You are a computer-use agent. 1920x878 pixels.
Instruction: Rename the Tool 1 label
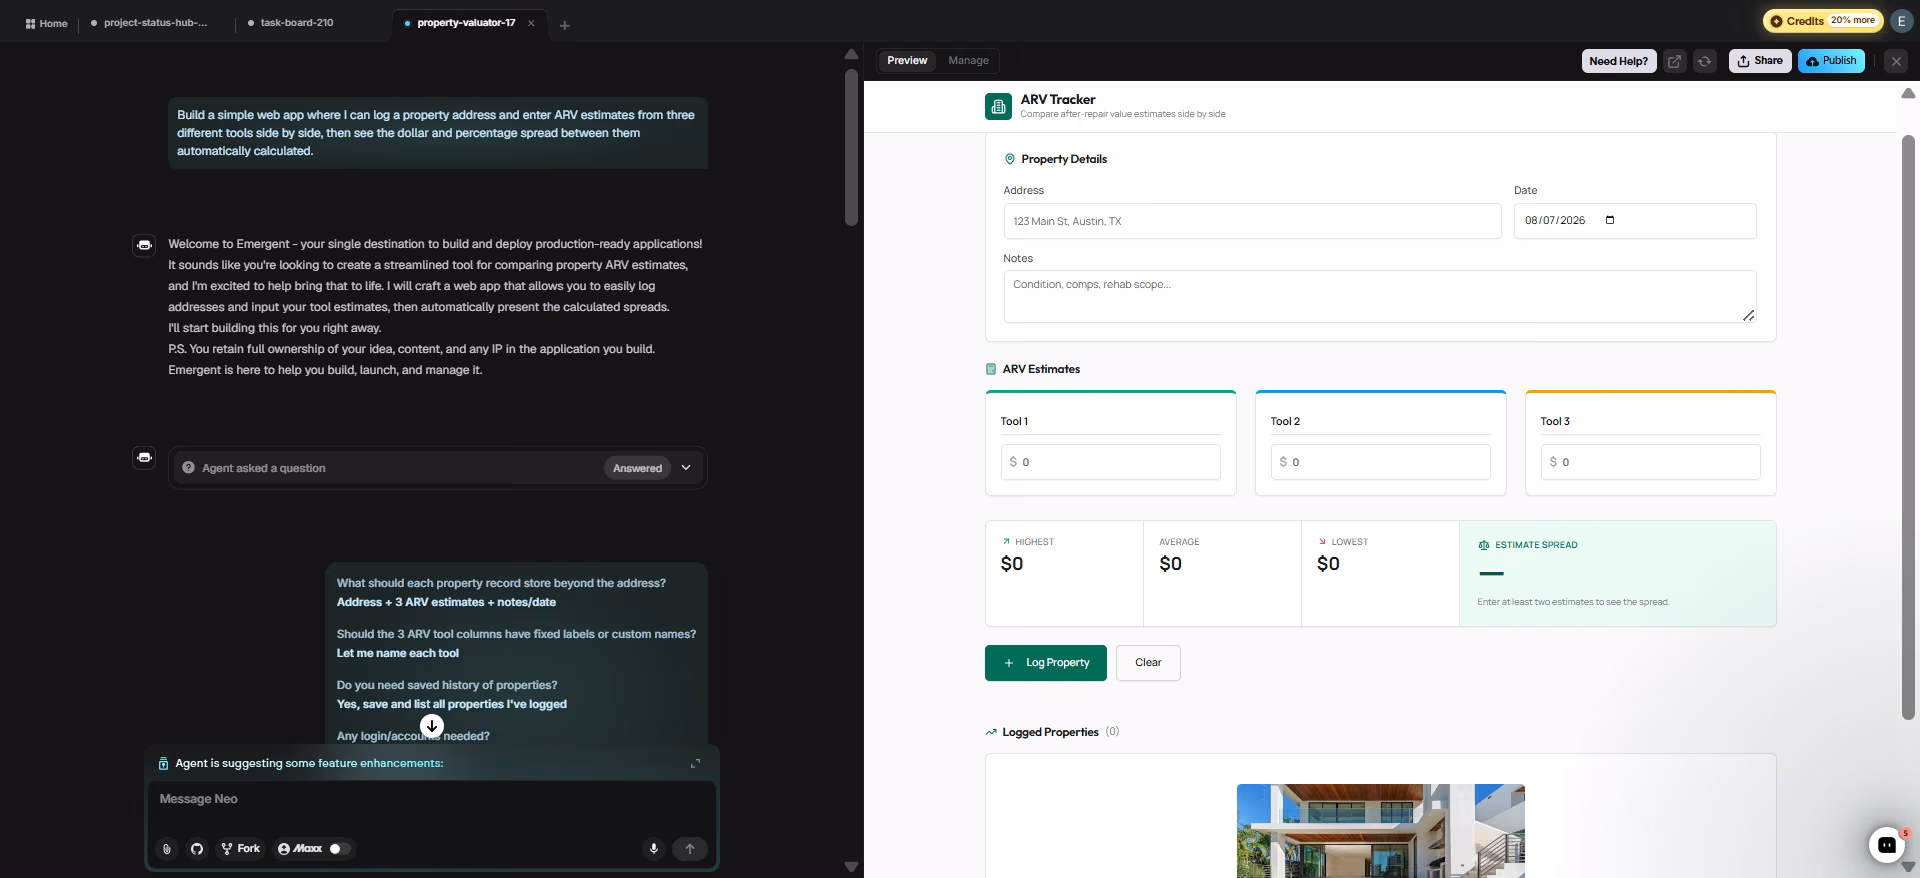click(1110, 421)
